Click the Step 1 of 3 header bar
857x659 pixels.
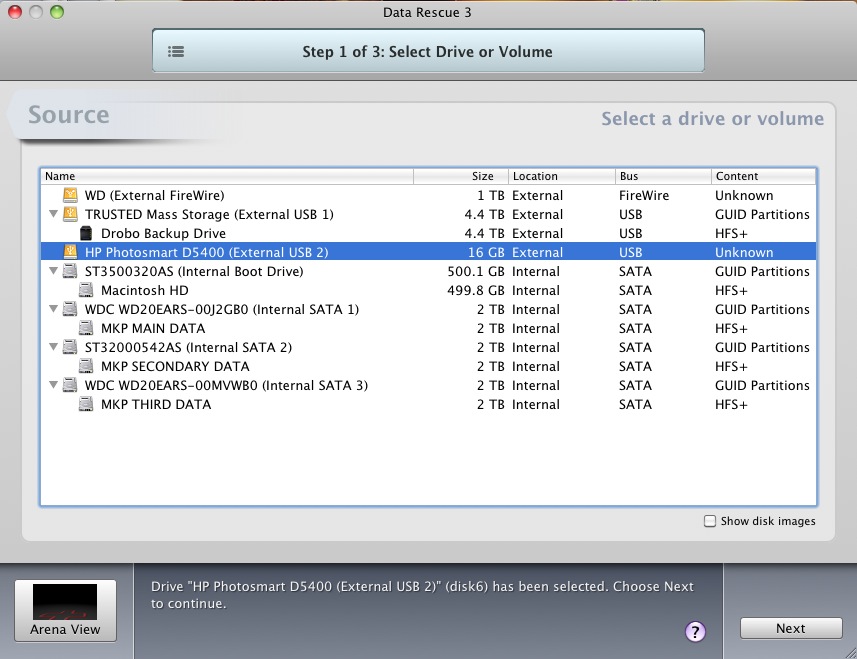pos(427,52)
